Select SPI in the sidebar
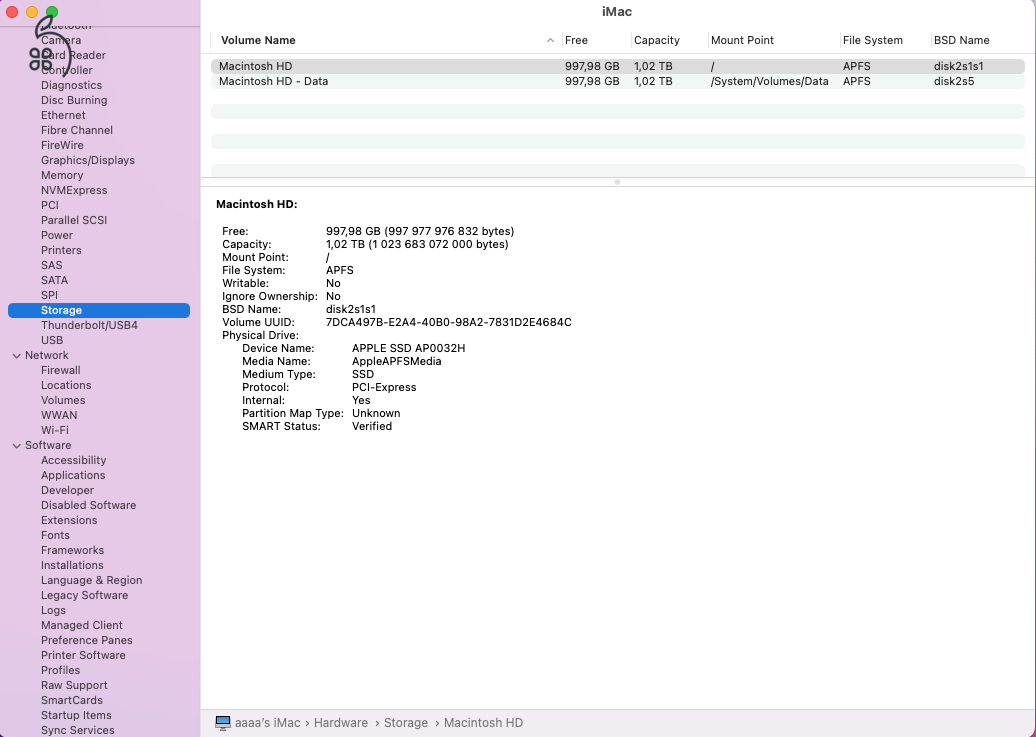This screenshot has height=737, width=1036. [50, 295]
